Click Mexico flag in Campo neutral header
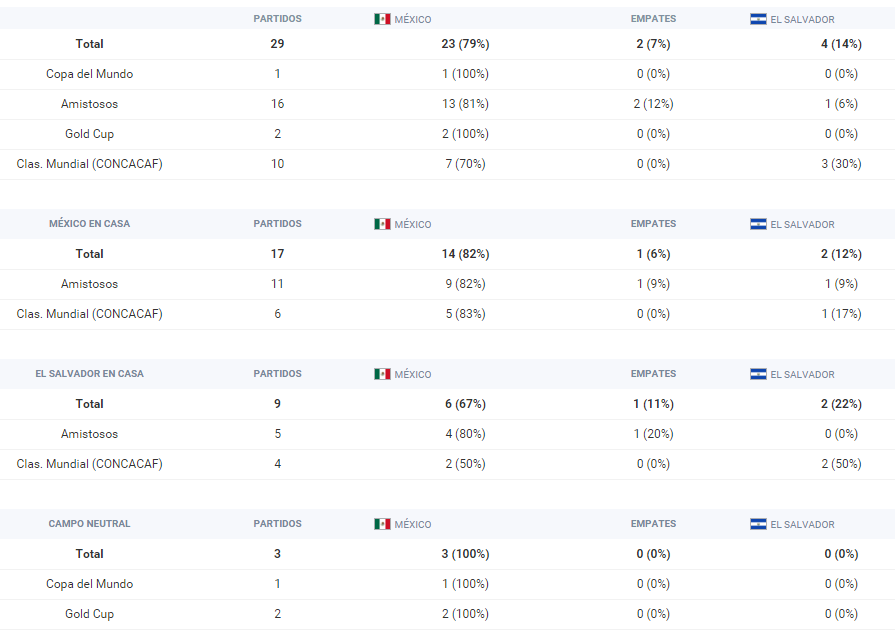 [x=382, y=524]
